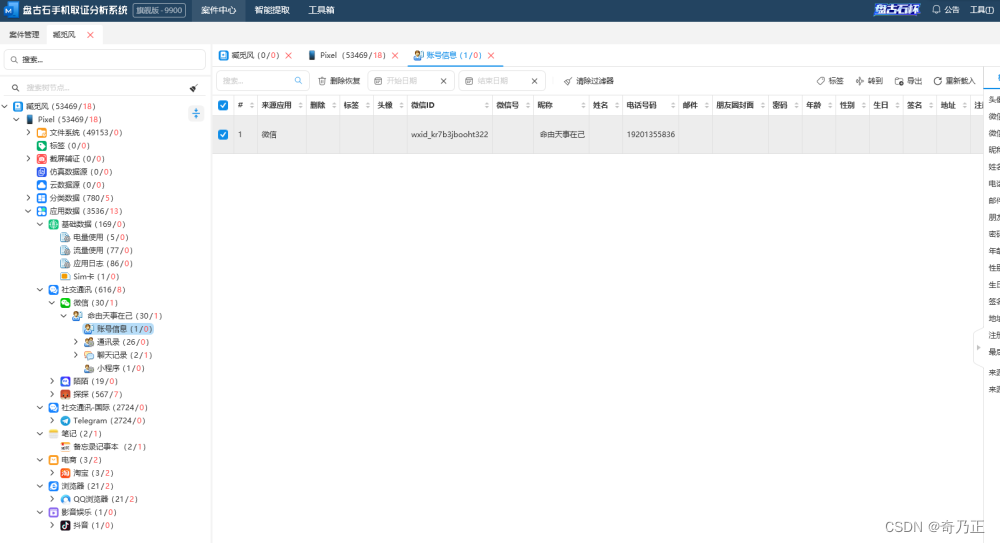The image size is (1000, 543).
Task: Click the 电量使用 icon in tree
Action: [64, 237]
